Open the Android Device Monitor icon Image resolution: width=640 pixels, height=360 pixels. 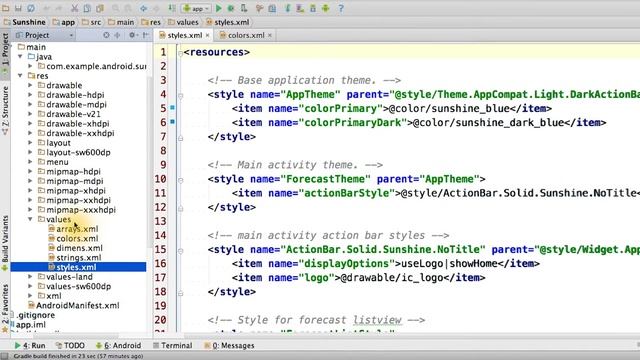(325, 8)
